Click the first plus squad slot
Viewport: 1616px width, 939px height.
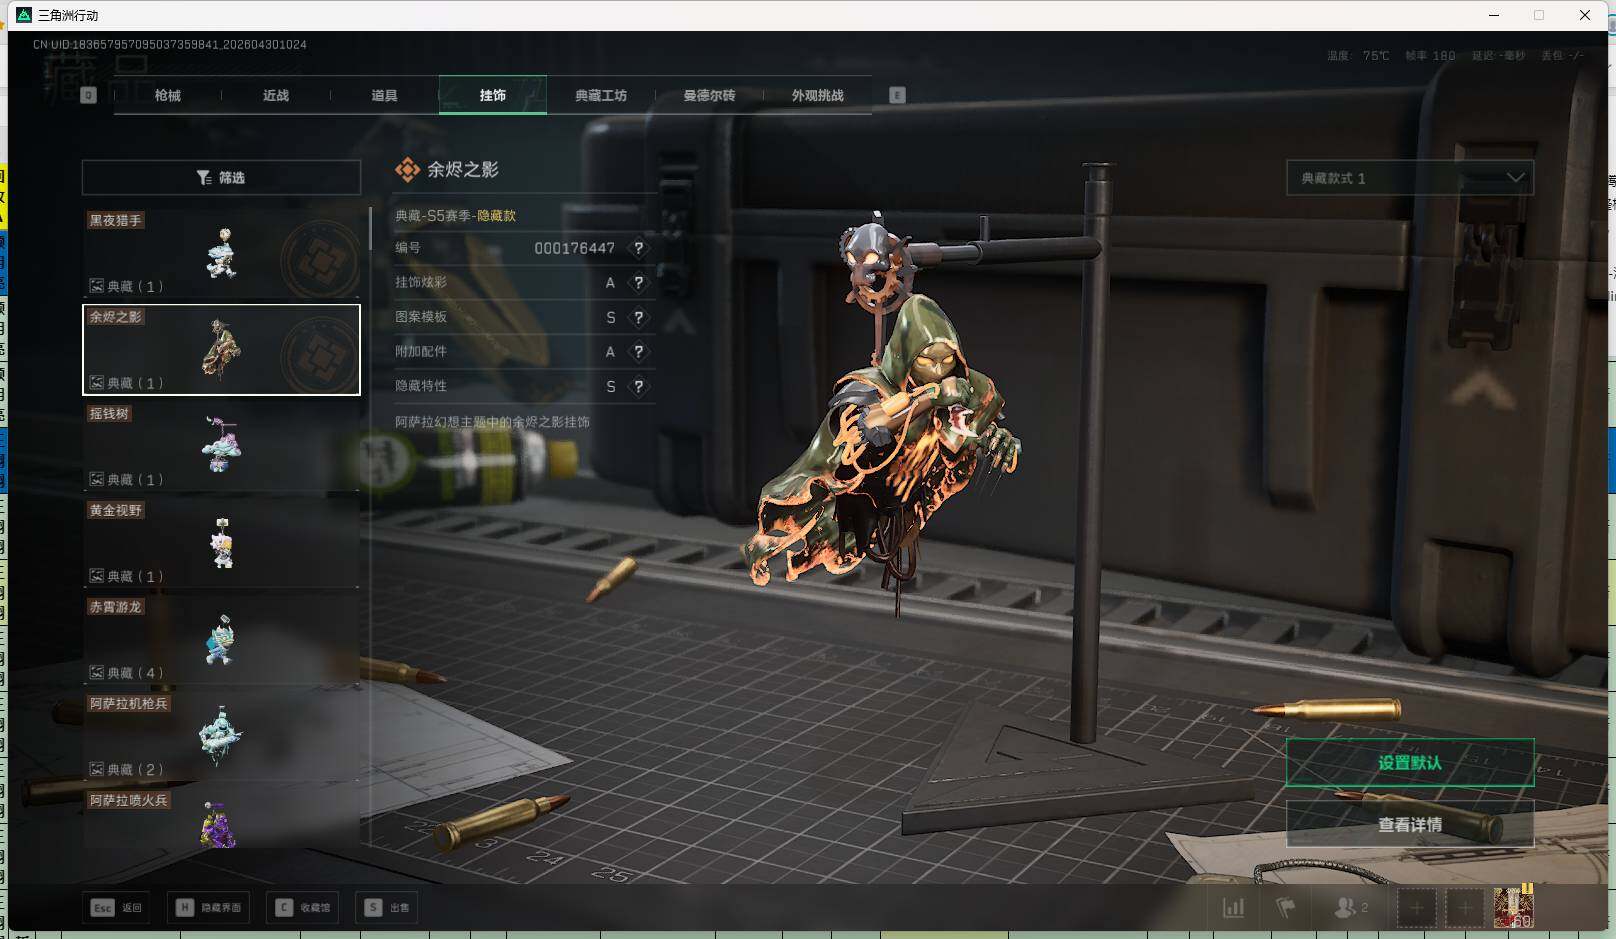click(x=1416, y=908)
